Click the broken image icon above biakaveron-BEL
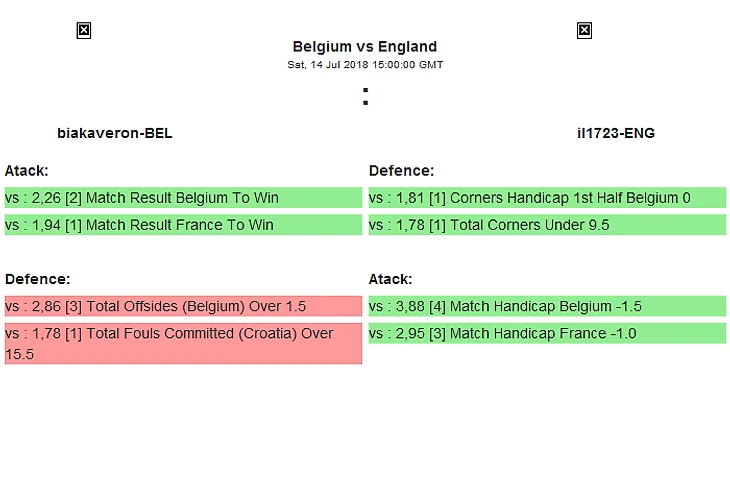The height and width of the screenshot is (480, 730). tap(84, 31)
